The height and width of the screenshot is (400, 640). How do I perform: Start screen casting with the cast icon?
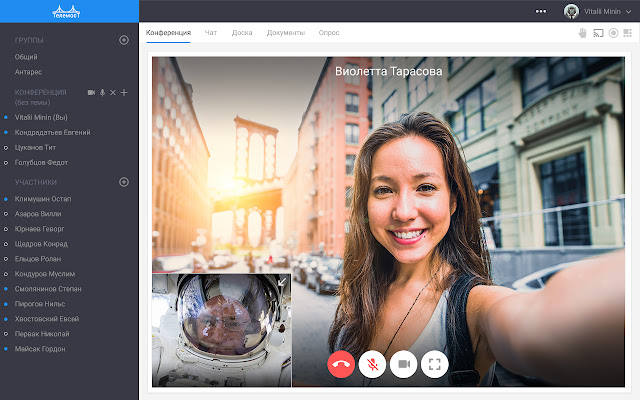598,33
